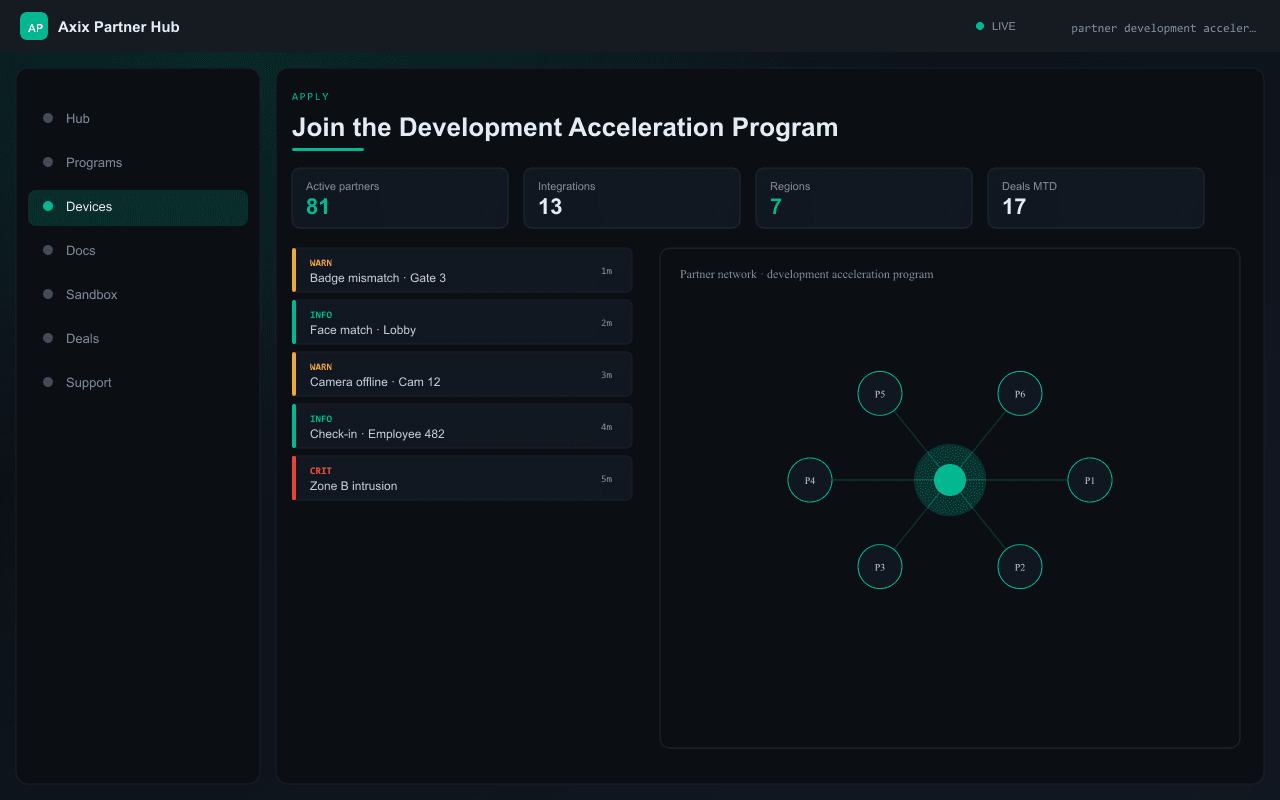
Task: Click the APPLY label above the heading
Action: point(311,97)
